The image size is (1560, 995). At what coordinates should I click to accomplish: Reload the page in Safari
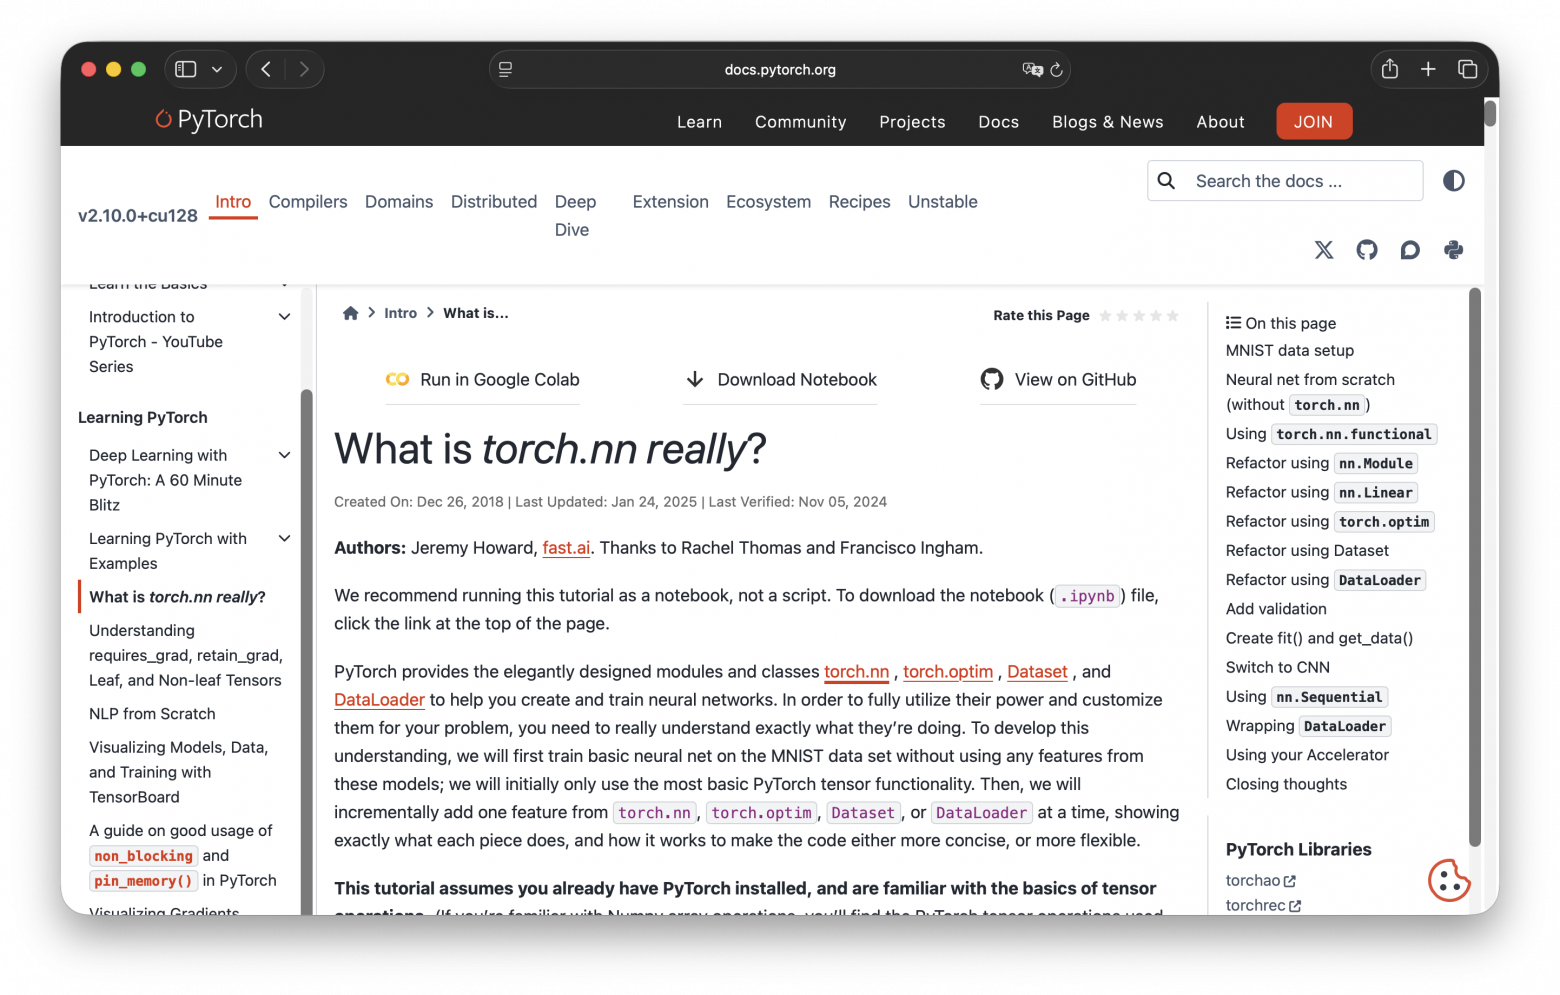(1056, 70)
